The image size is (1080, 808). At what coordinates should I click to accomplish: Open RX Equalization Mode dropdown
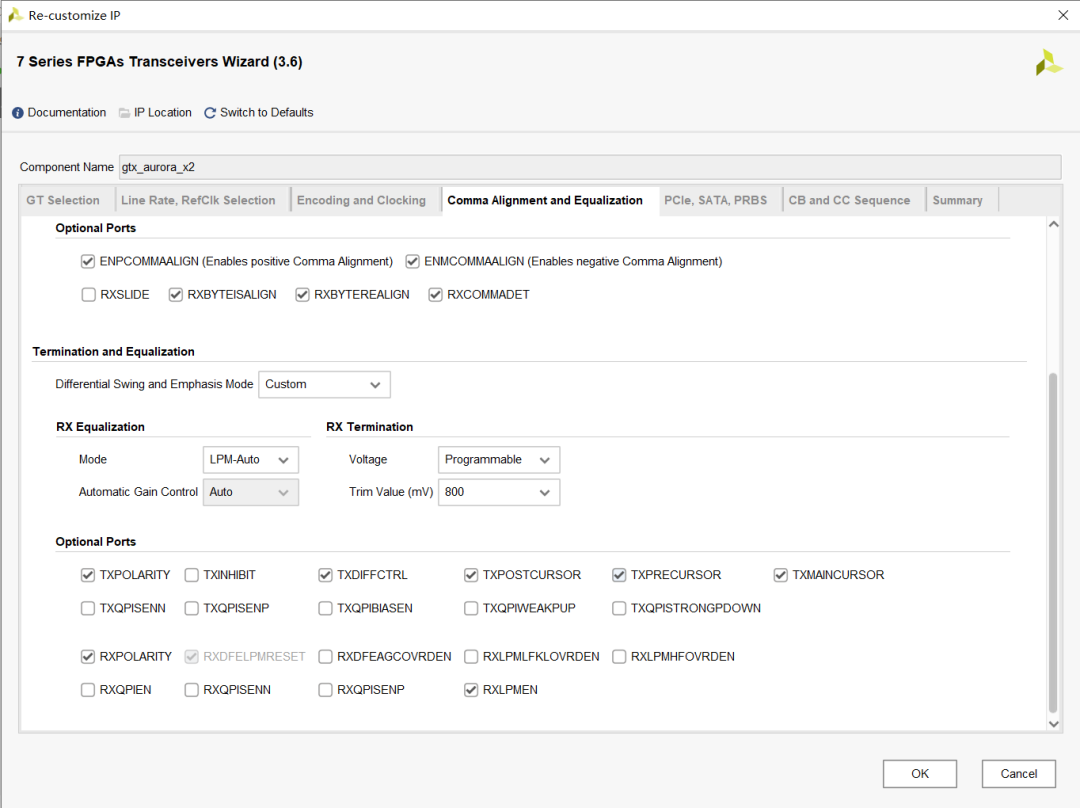[x=251, y=460]
